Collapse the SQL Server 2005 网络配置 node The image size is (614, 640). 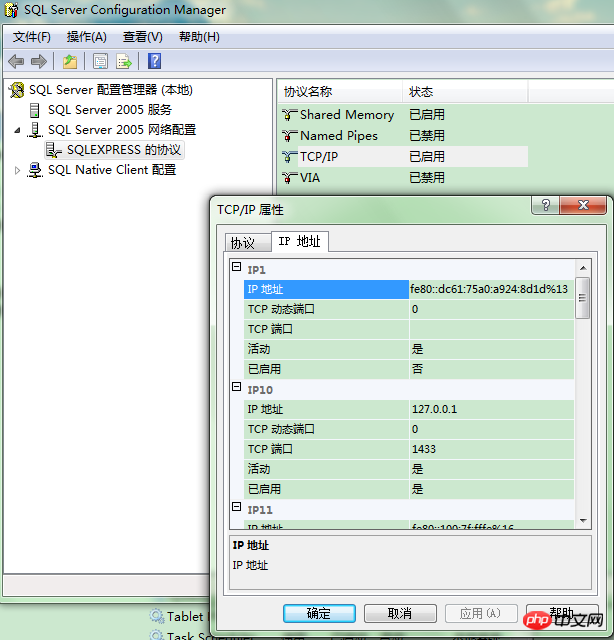(17, 130)
